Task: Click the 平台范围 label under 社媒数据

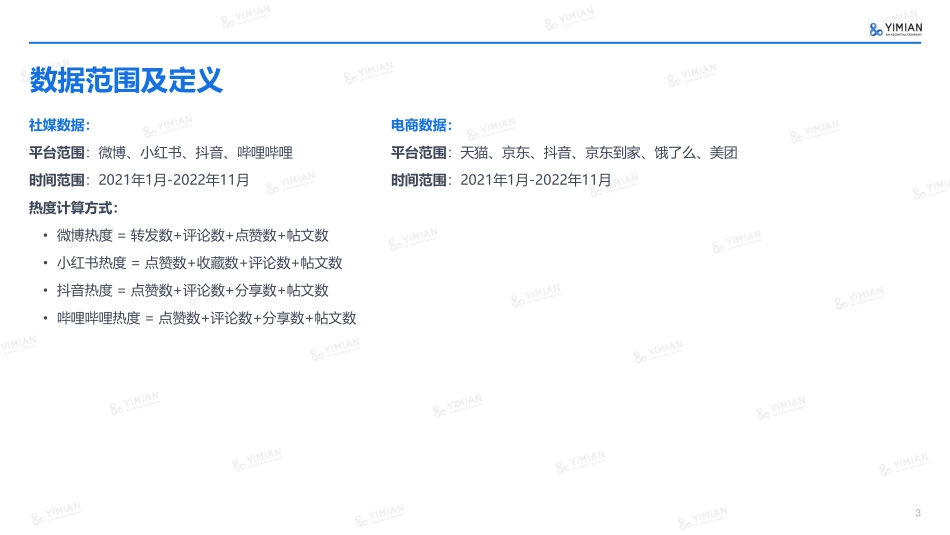Action: 56,153
